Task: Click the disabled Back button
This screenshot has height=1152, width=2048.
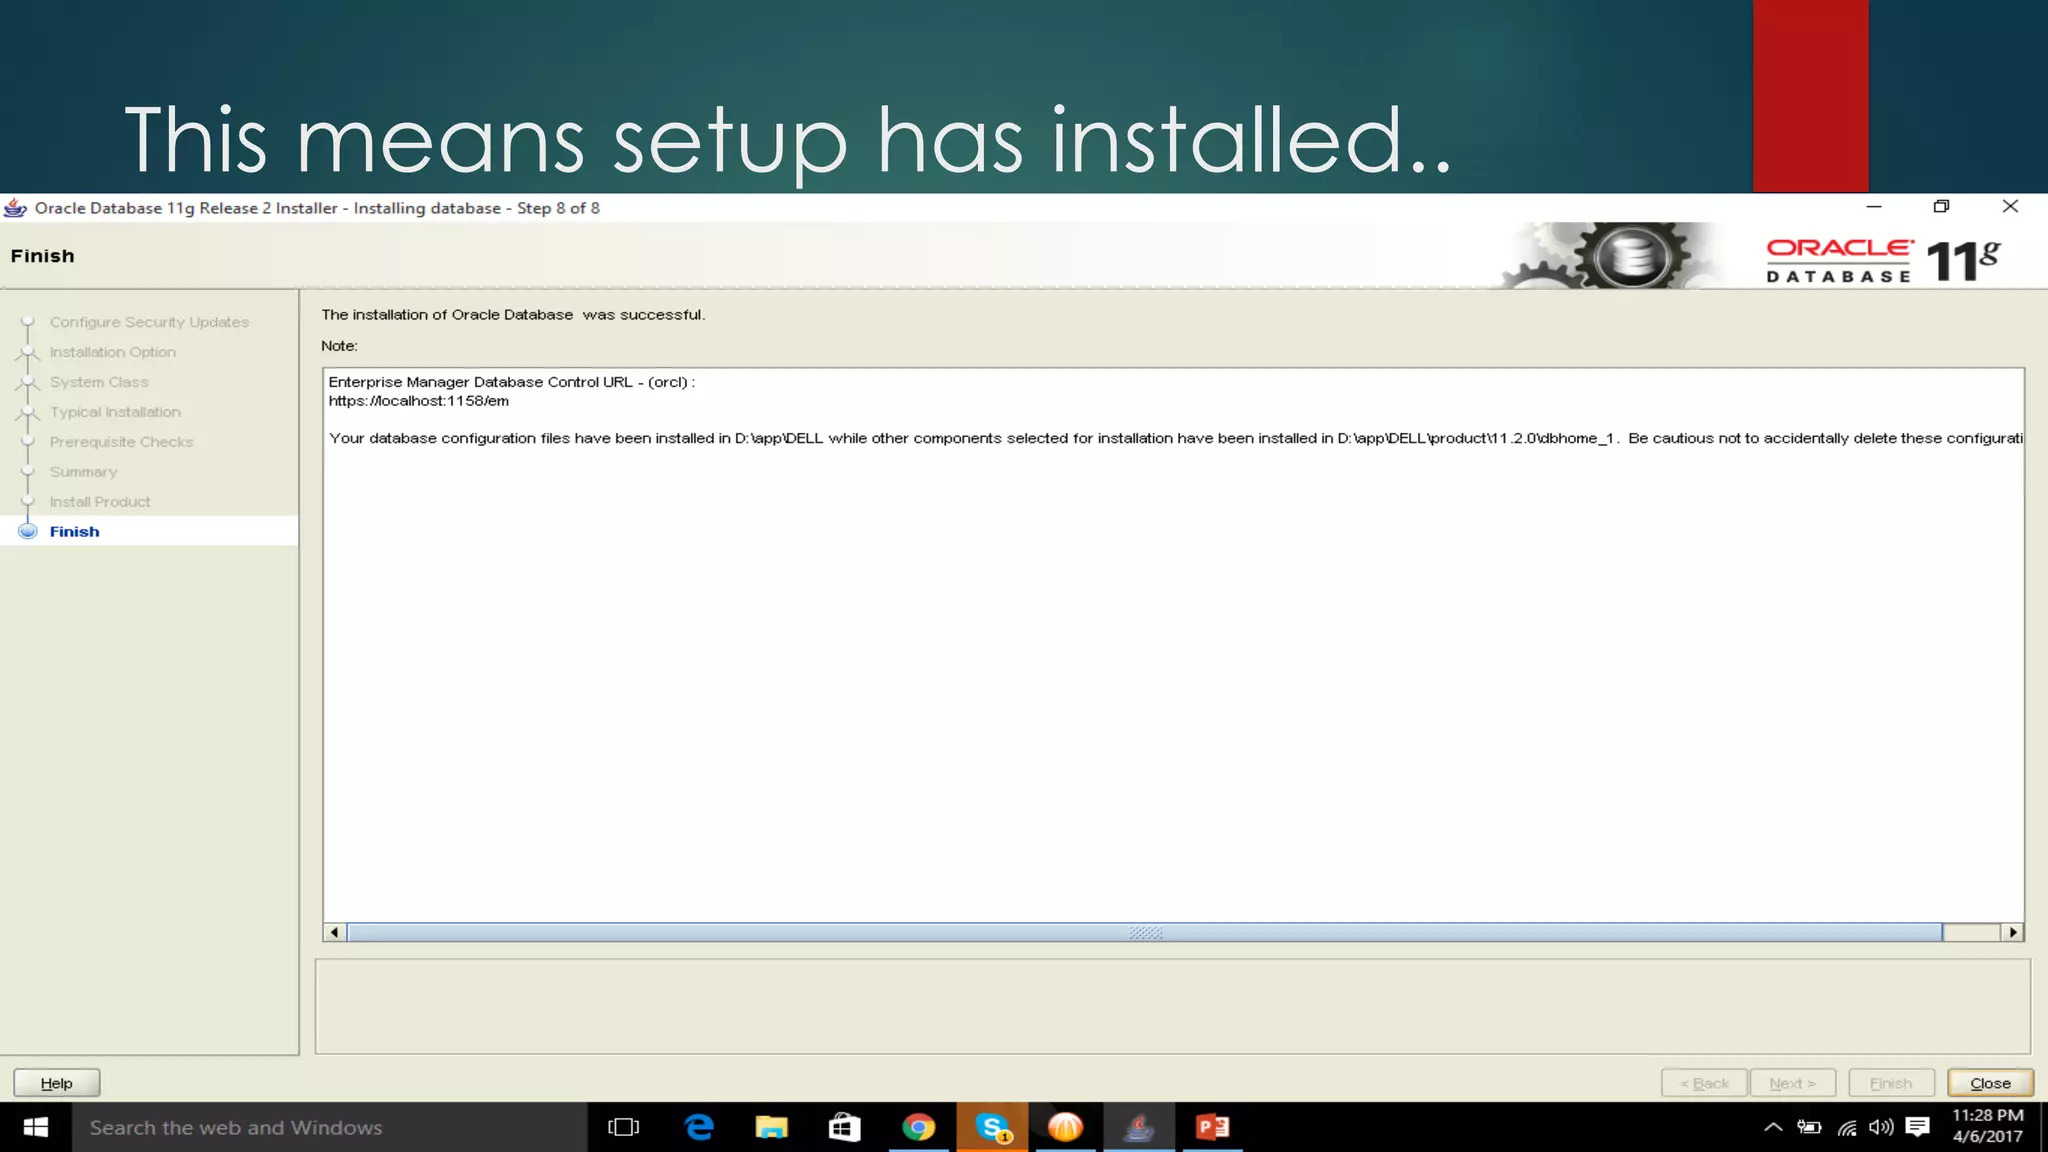Action: pos(1704,1083)
